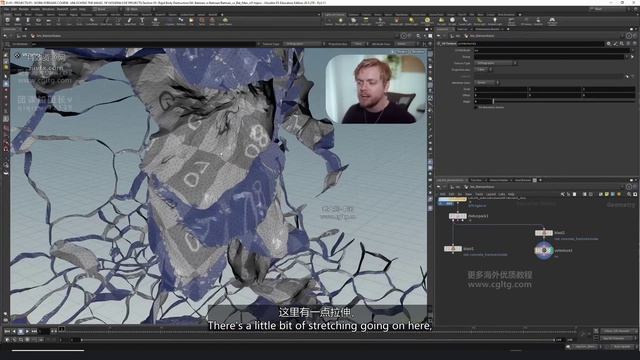Select the Spray Paint shelf tool
Screen dimensions: 640x360
point(130,20)
